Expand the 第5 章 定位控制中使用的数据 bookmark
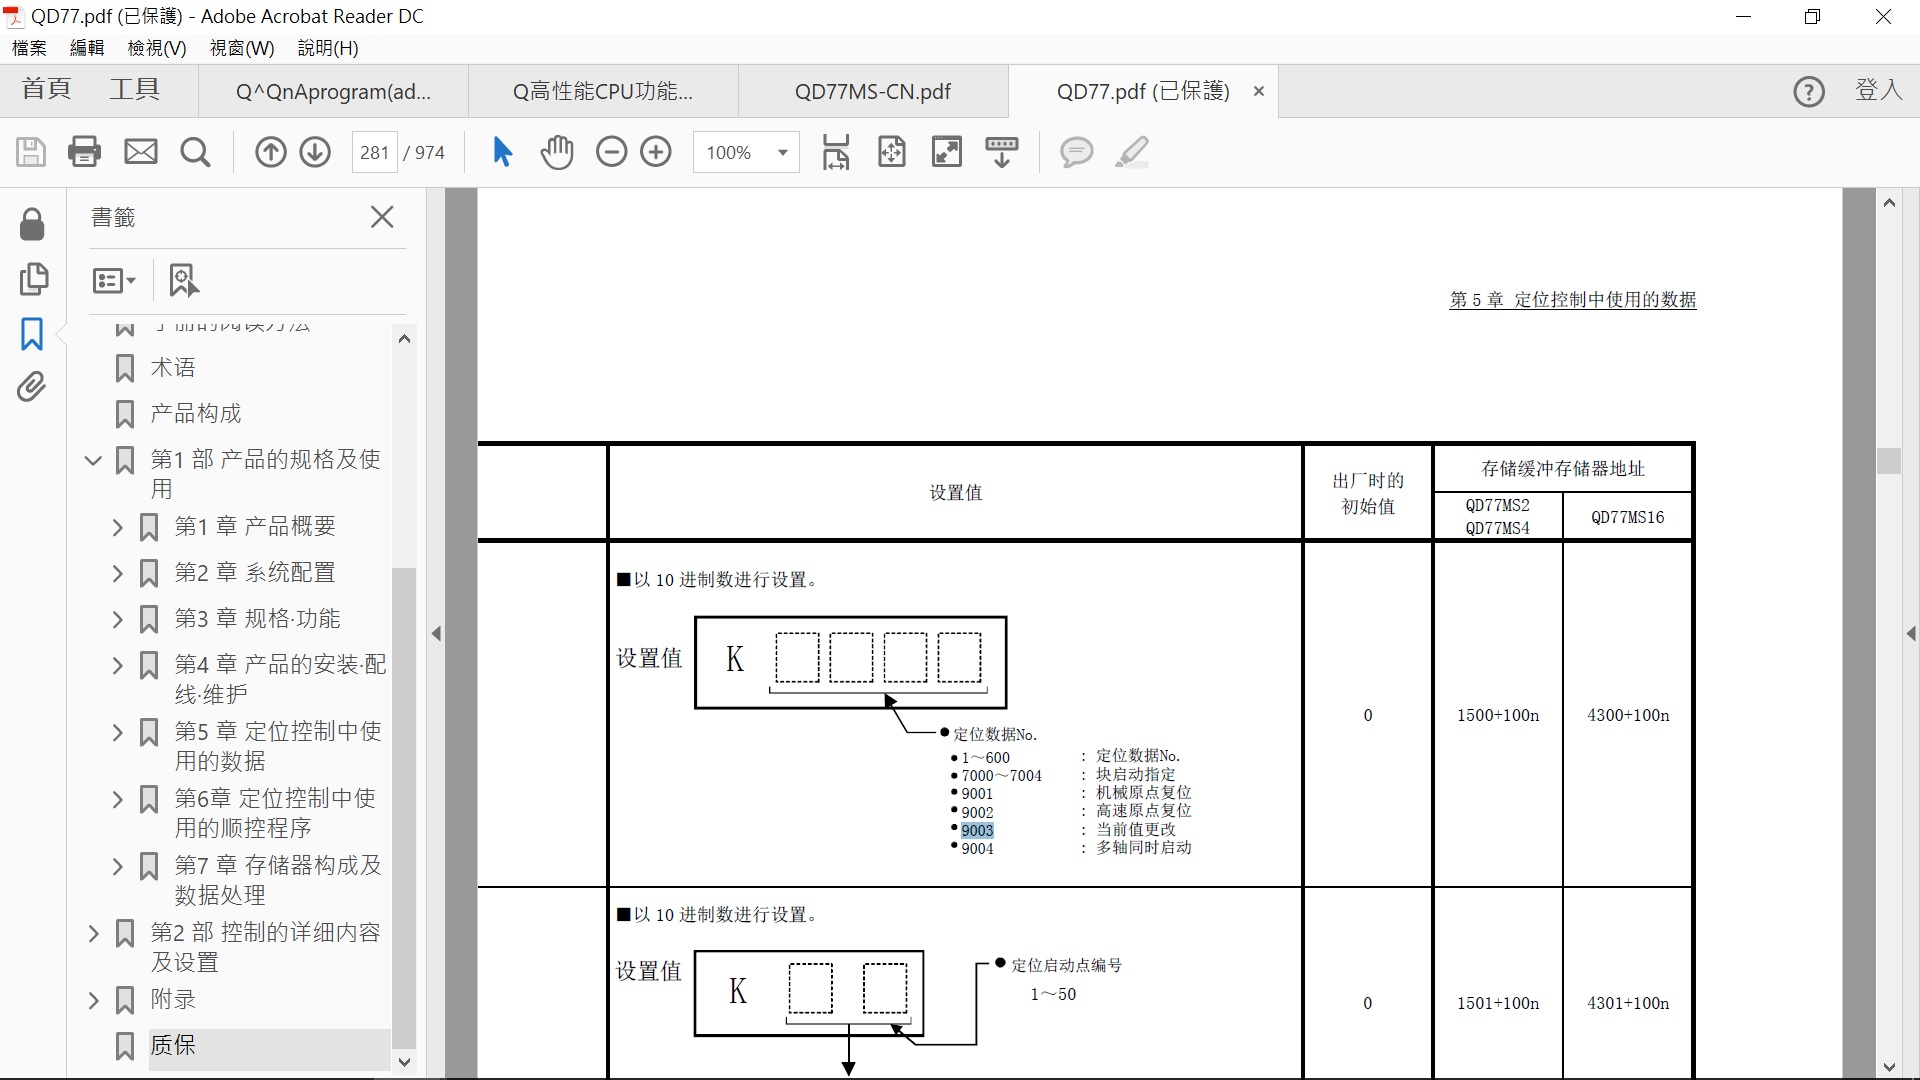The height and width of the screenshot is (1080, 1920). [x=117, y=733]
